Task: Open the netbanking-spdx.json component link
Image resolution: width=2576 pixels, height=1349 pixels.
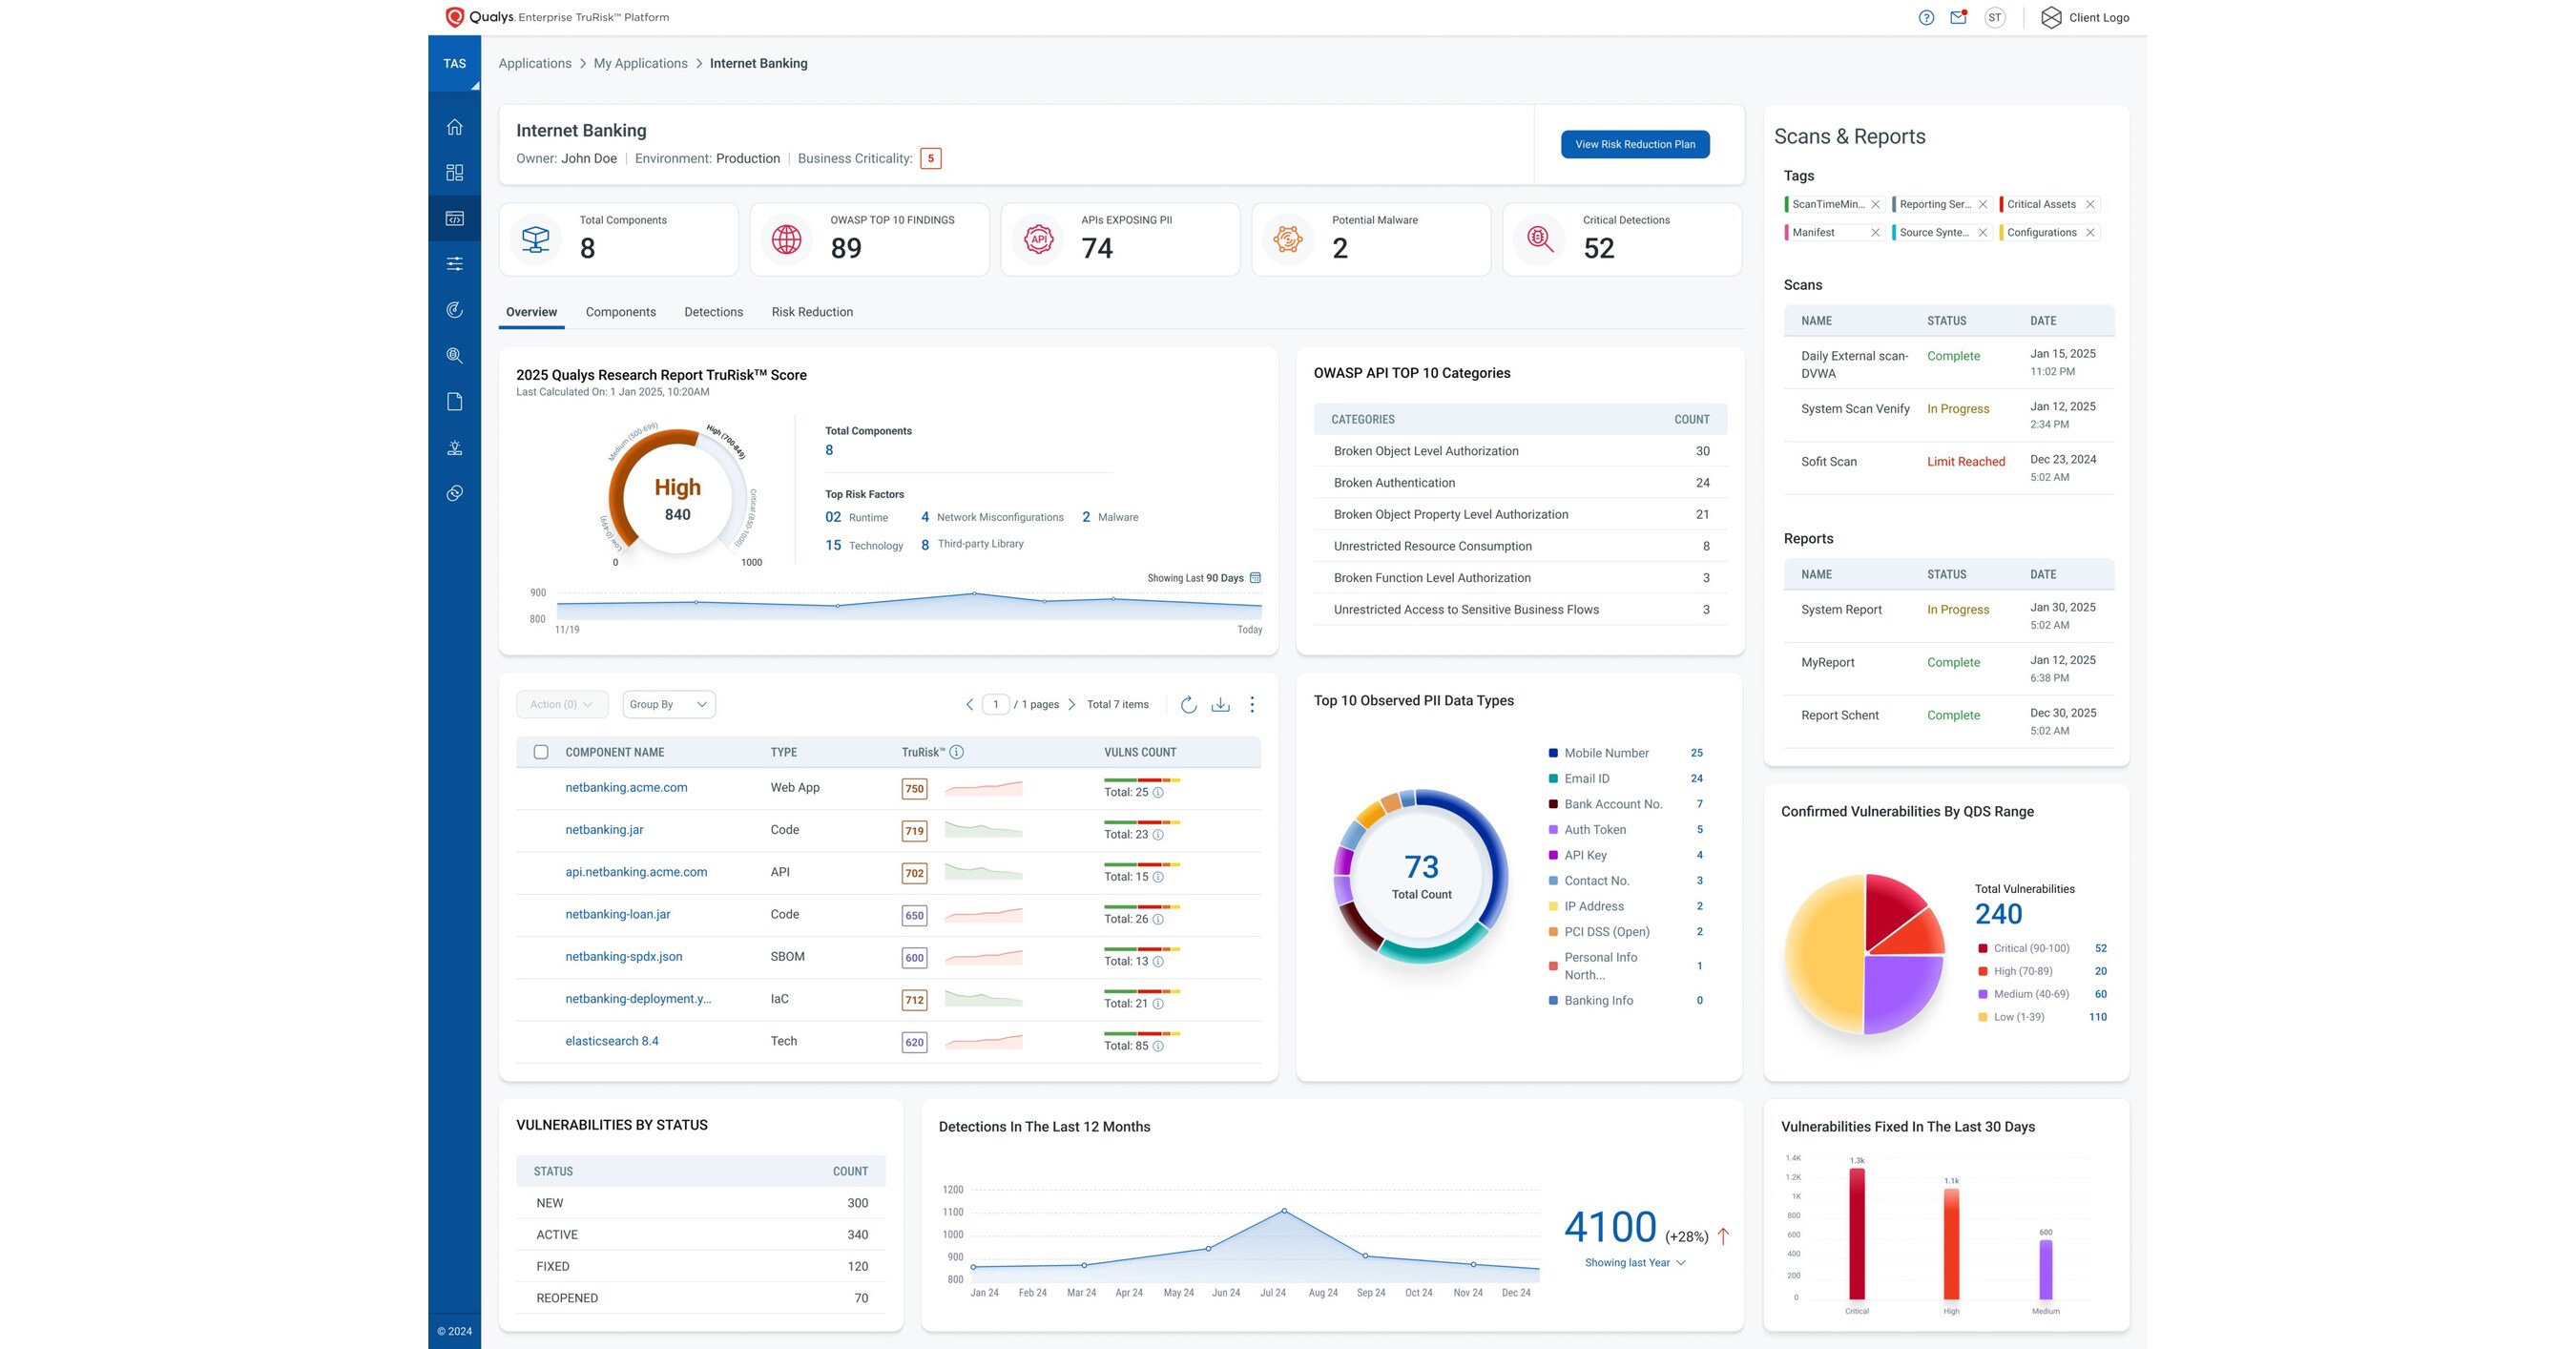Action: (x=623, y=956)
